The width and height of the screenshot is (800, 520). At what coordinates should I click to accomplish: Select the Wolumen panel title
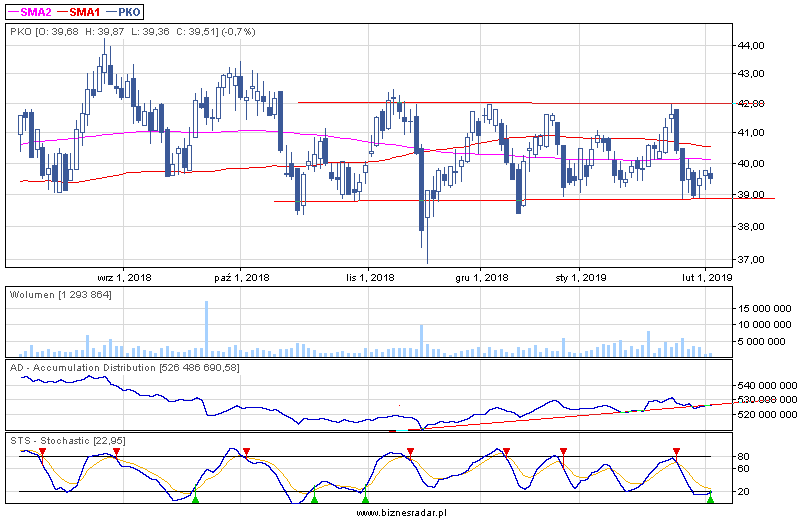pos(60,295)
